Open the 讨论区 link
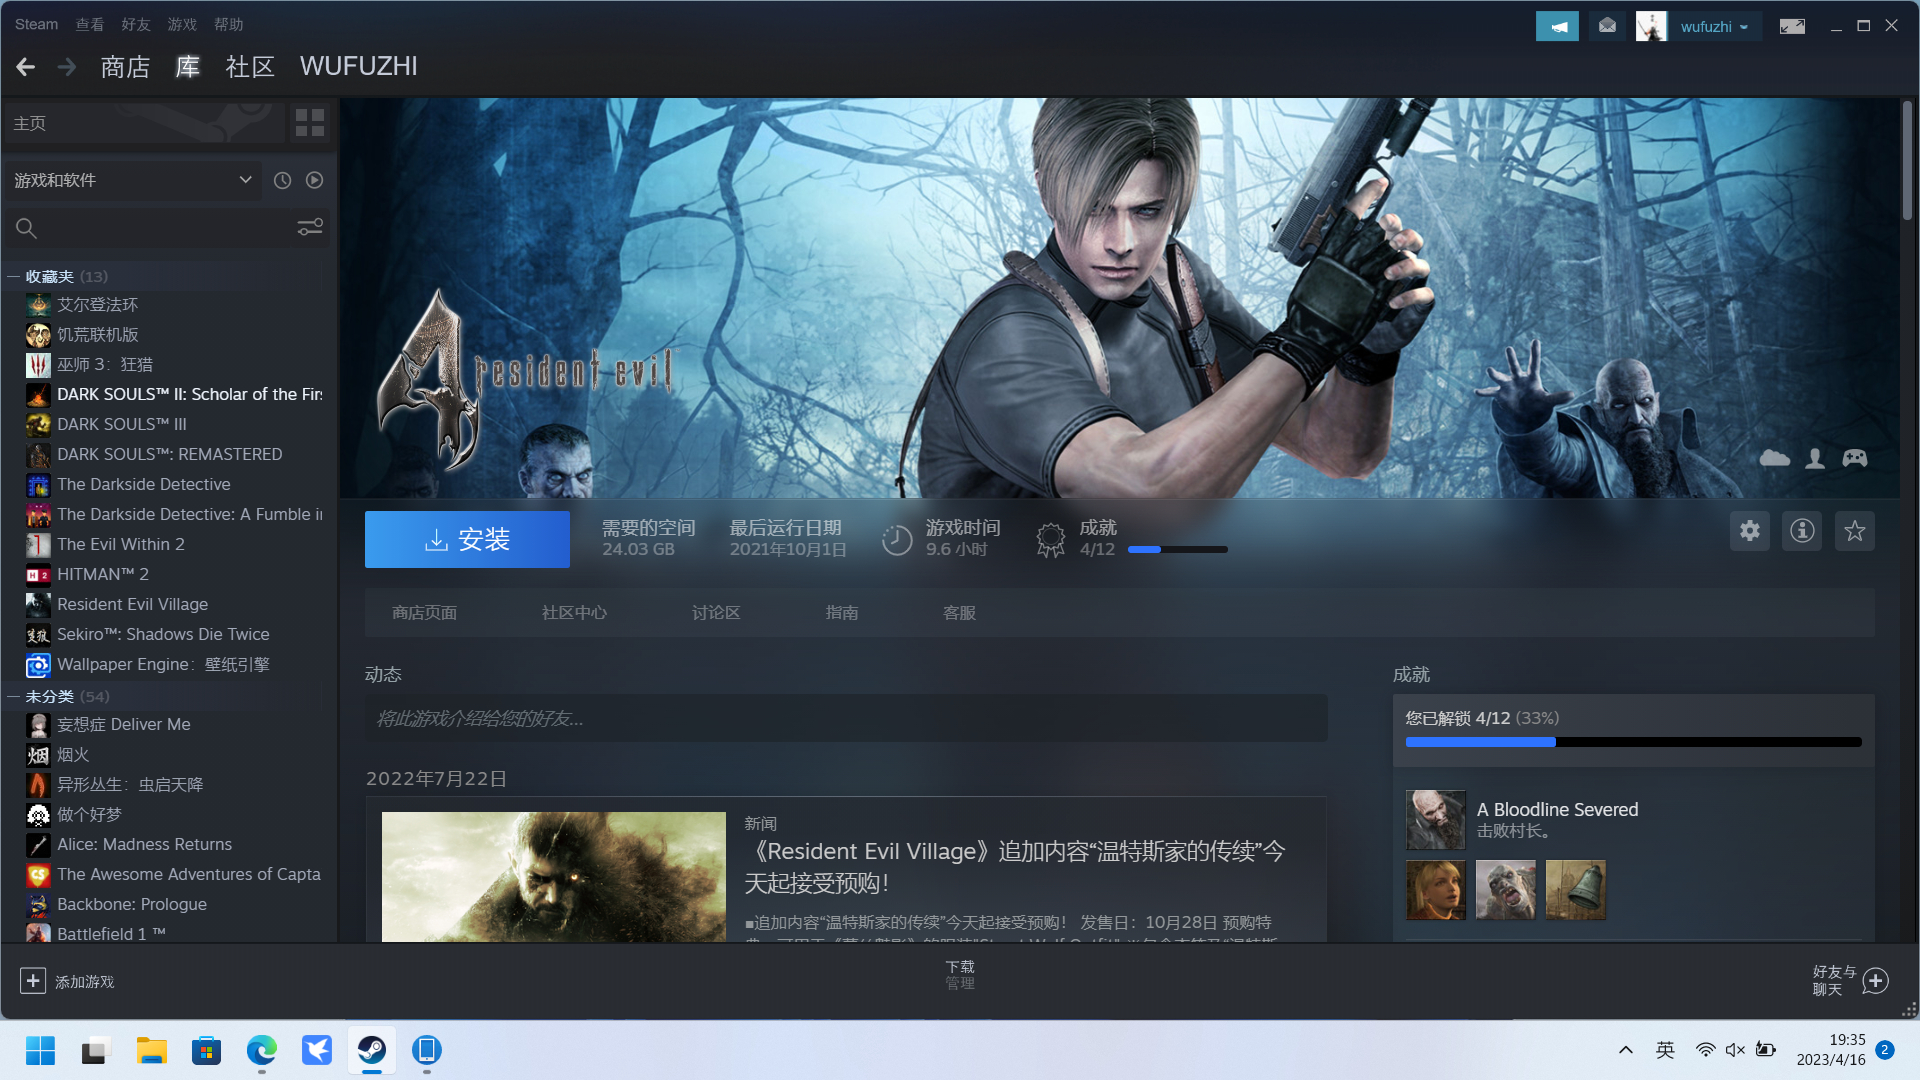 pyautogui.click(x=716, y=613)
